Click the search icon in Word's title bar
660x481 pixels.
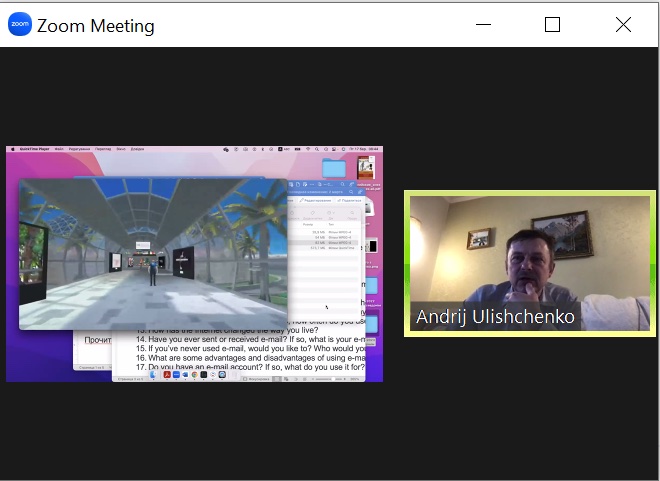pyautogui.click(x=351, y=192)
